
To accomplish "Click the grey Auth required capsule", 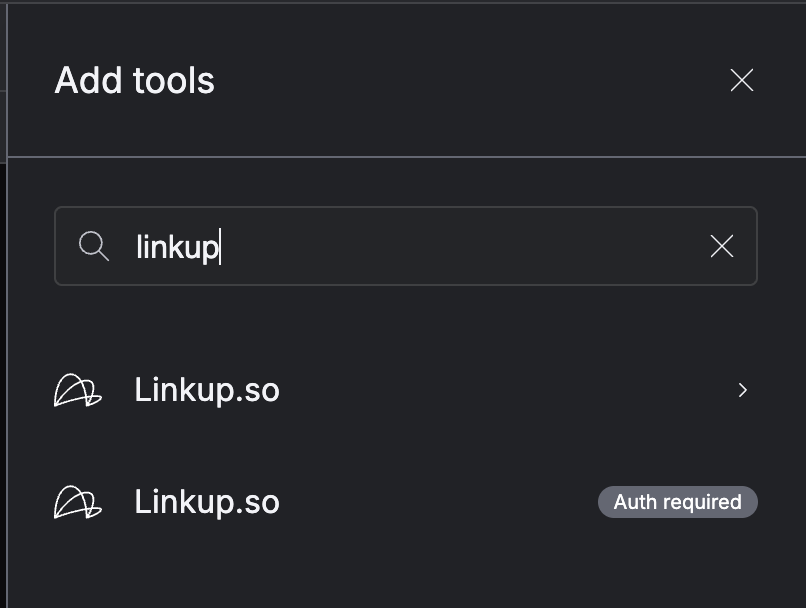I will pos(677,502).
